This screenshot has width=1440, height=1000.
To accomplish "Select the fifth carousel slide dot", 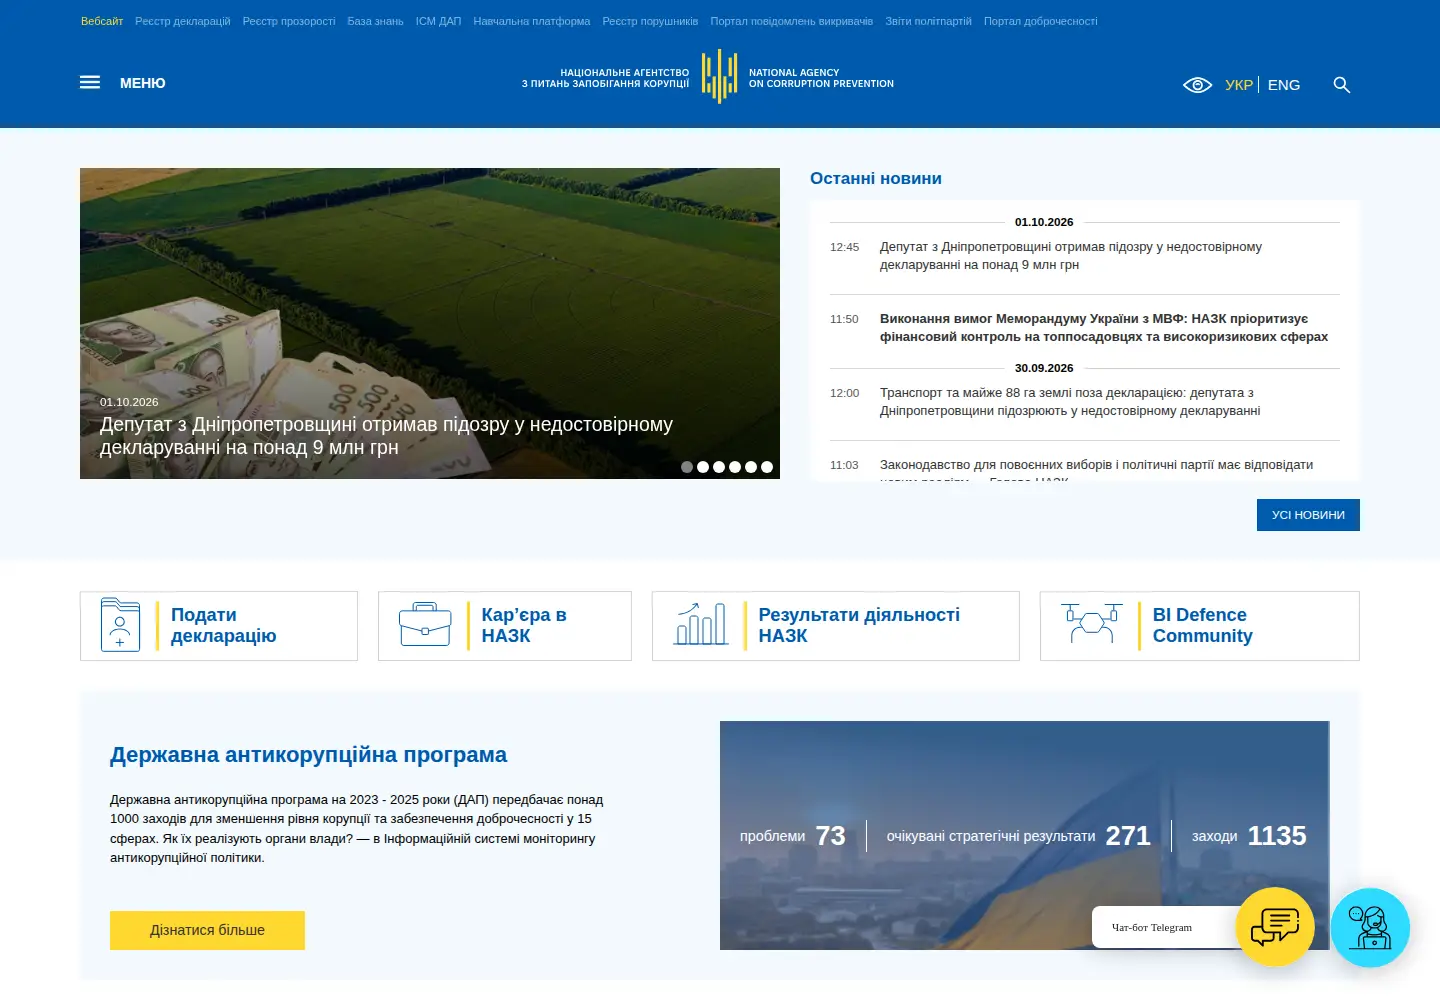I will tap(751, 467).
